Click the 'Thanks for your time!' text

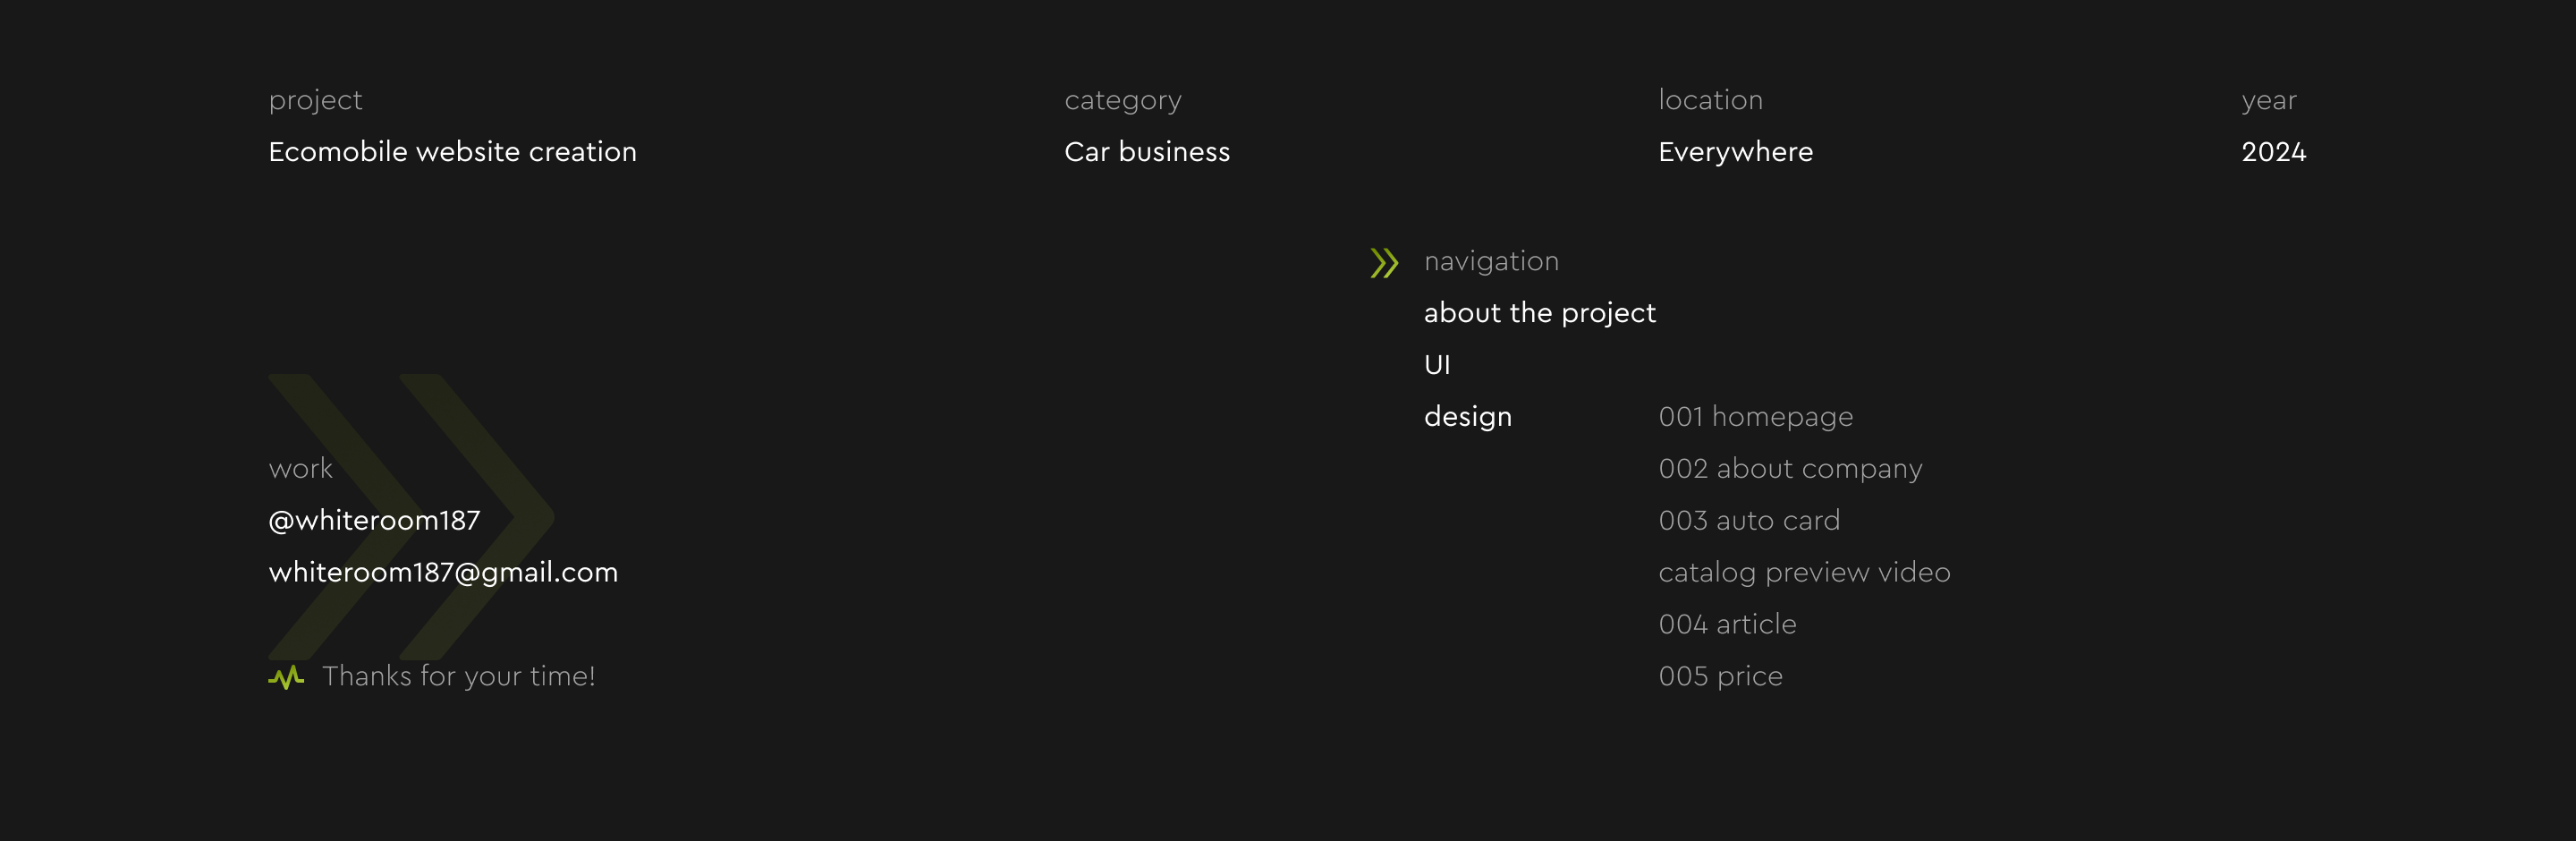(459, 677)
